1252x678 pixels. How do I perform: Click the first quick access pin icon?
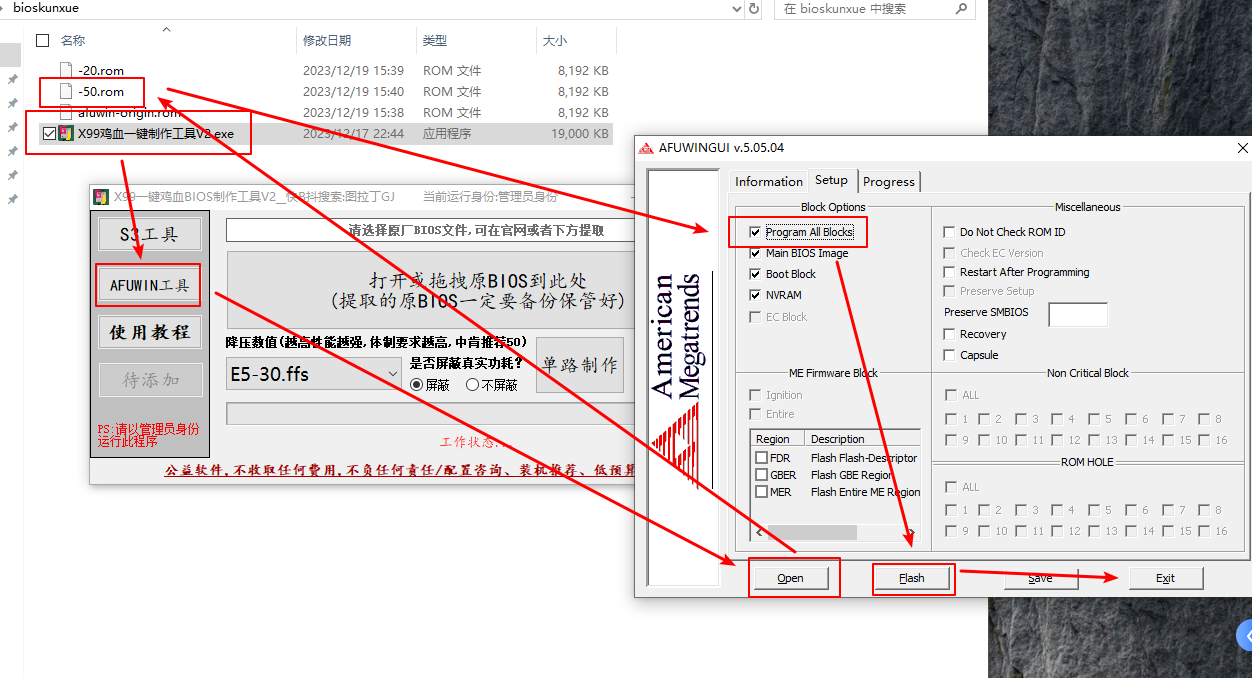pos(12,80)
